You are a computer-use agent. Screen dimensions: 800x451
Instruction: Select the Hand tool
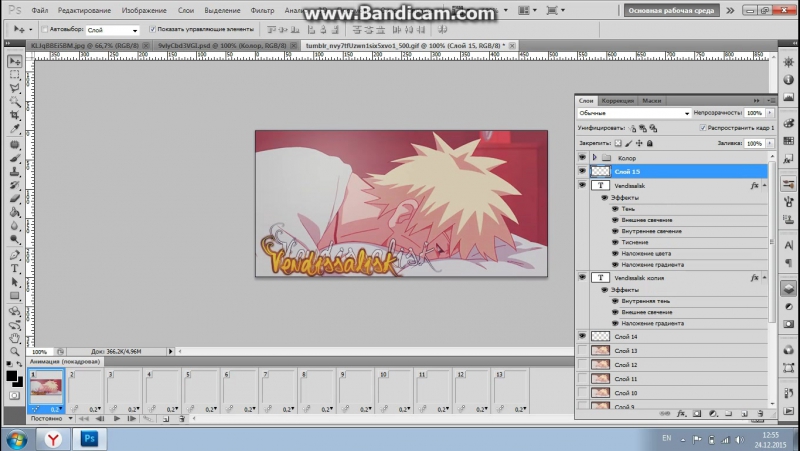click(x=14, y=338)
